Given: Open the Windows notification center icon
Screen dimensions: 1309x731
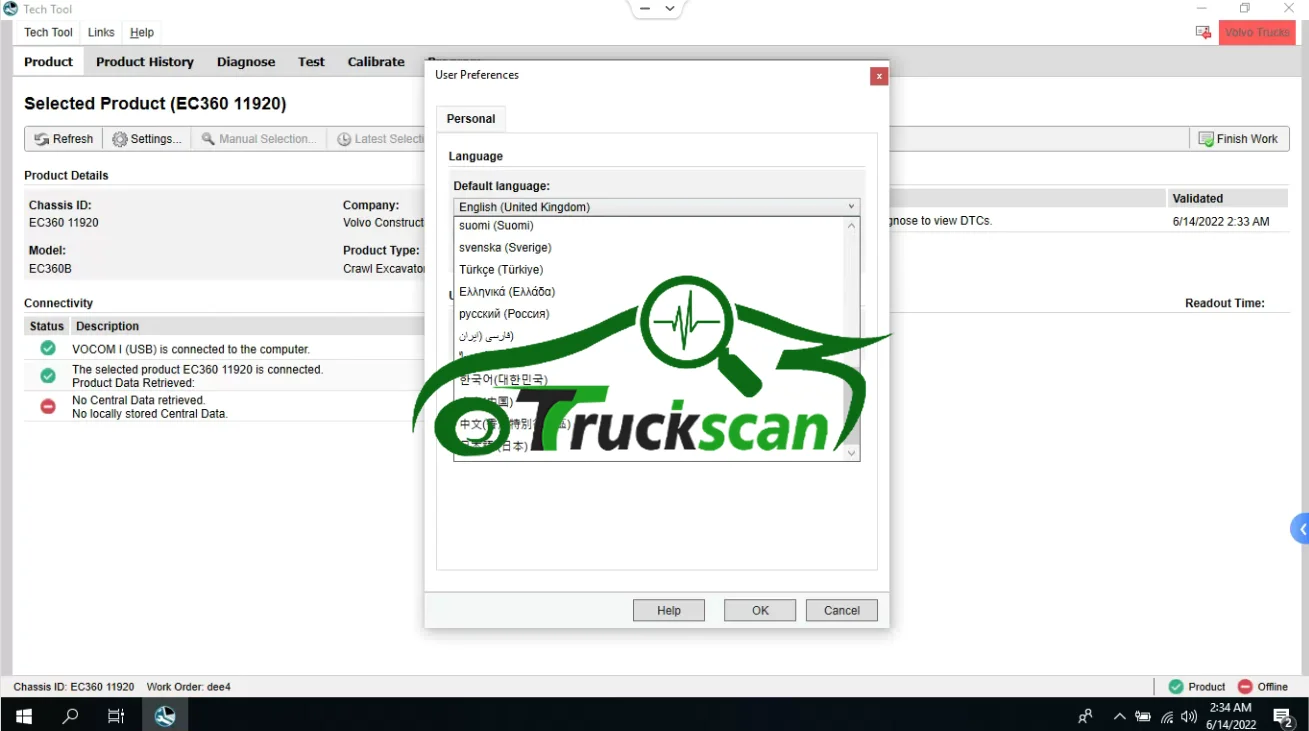Looking at the screenshot, I should (1284, 716).
